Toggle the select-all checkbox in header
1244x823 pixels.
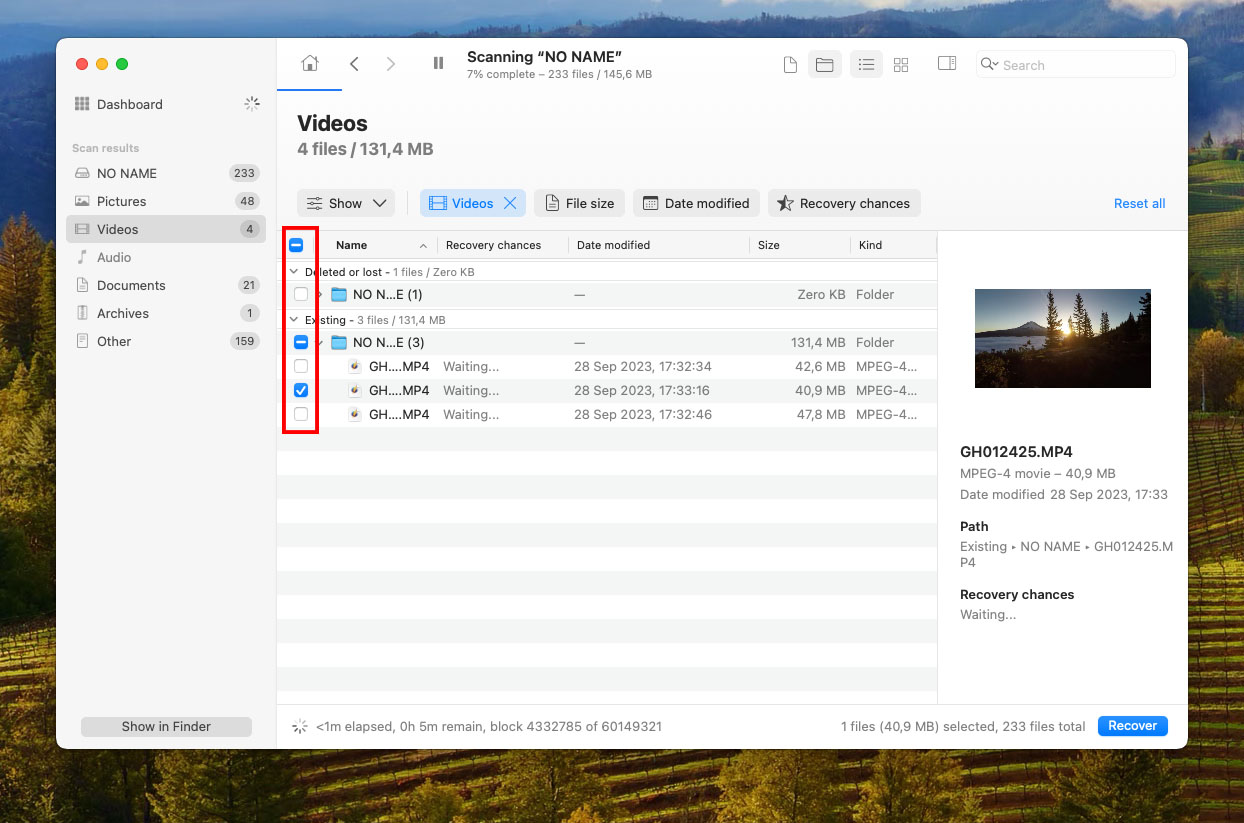click(296, 245)
